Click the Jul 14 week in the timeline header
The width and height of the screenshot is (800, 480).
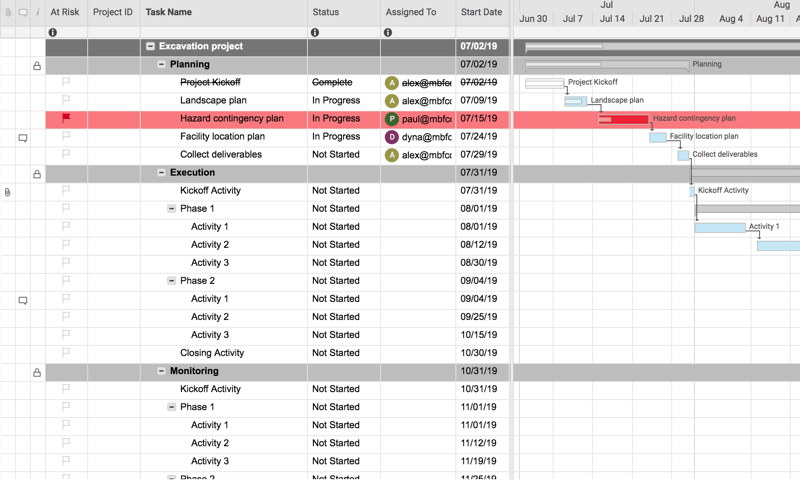point(612,19)
